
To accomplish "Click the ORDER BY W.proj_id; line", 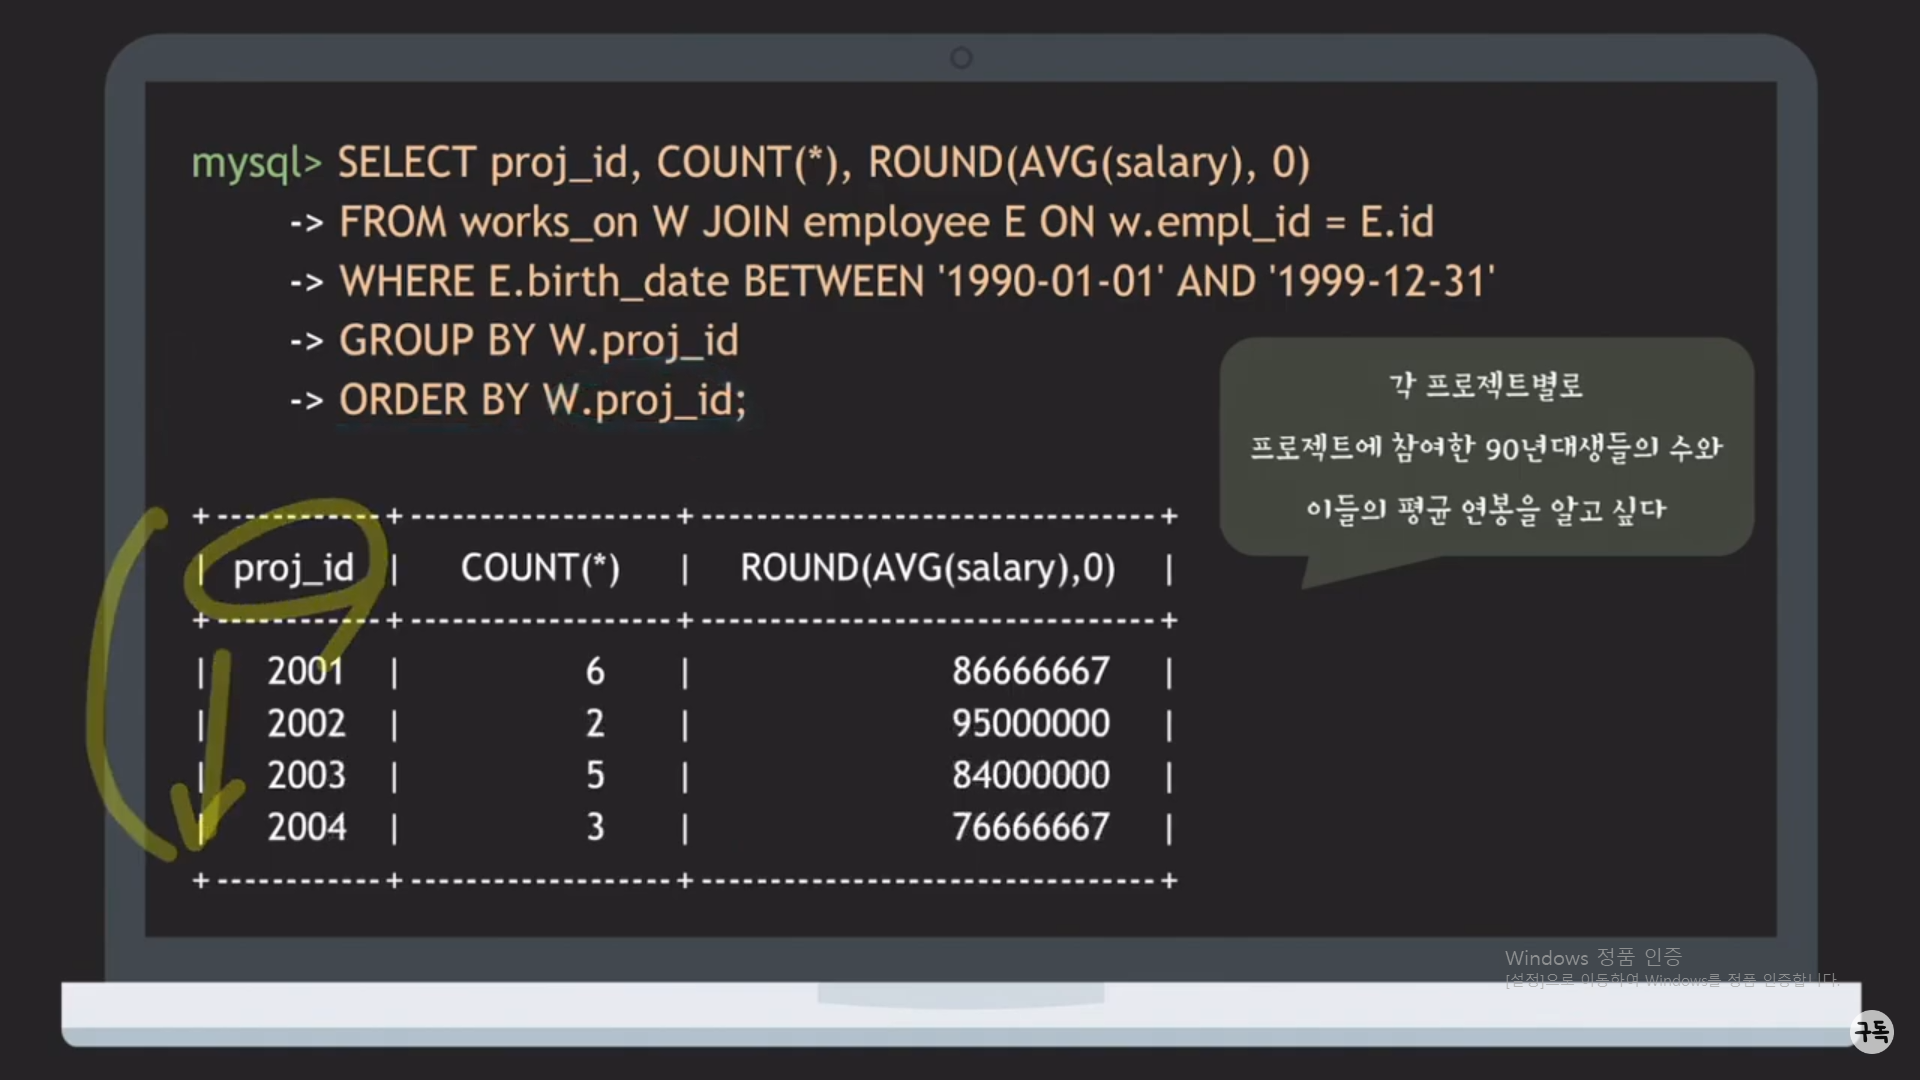I will tap(542, 401).
